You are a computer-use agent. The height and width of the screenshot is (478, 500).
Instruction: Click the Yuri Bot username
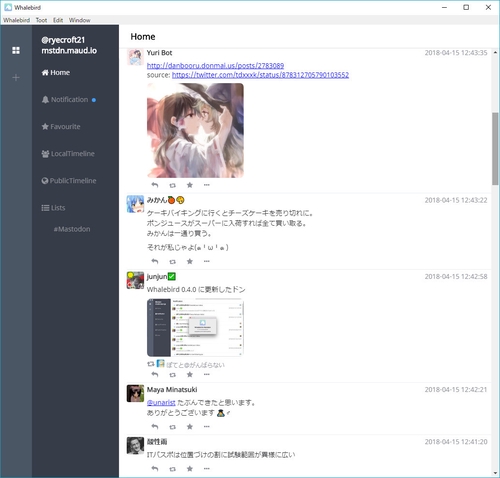point(159,53)
